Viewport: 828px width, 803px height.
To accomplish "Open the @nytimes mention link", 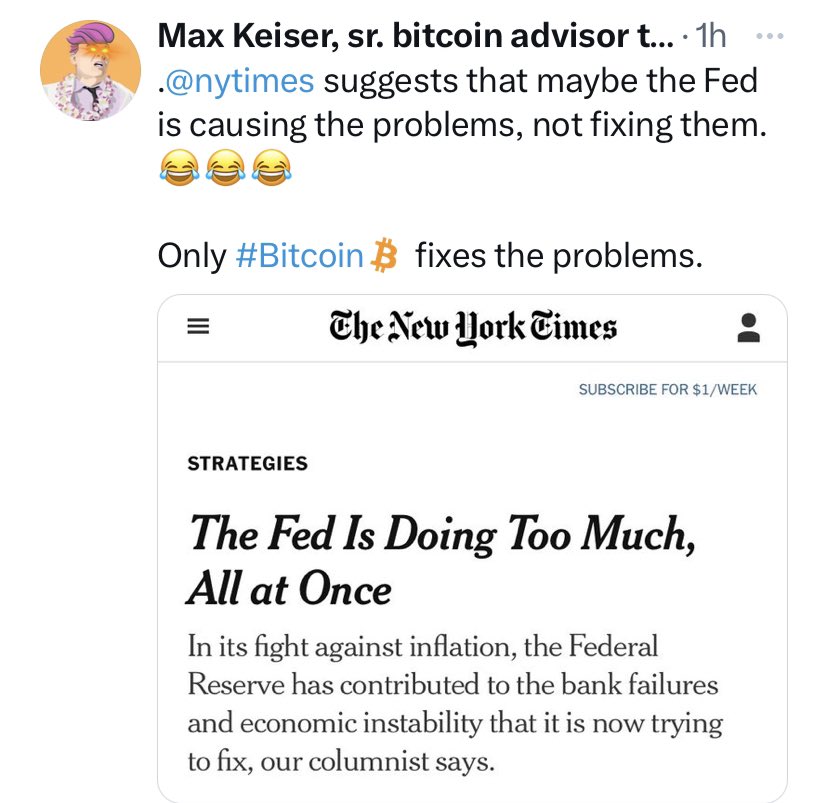I will click(239, 81).
